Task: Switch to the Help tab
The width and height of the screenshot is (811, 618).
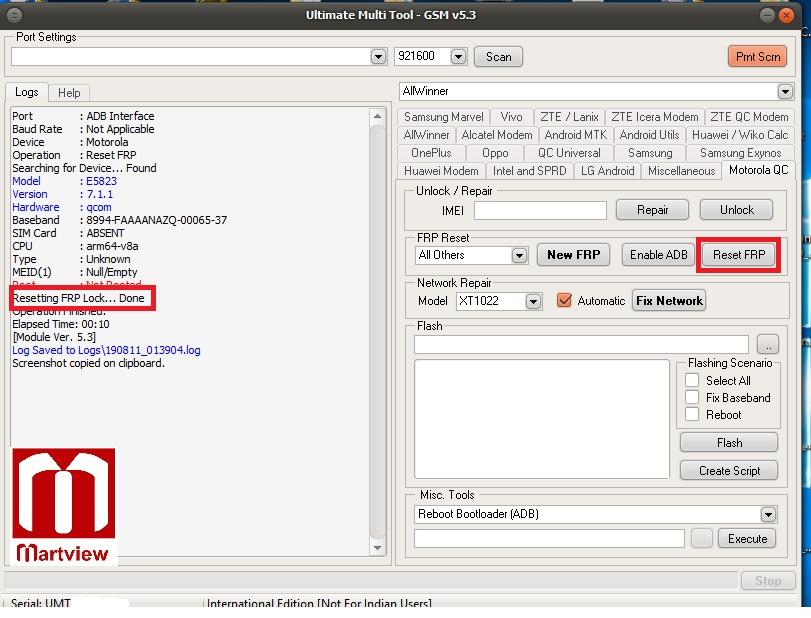Action: tap(69, 93)
